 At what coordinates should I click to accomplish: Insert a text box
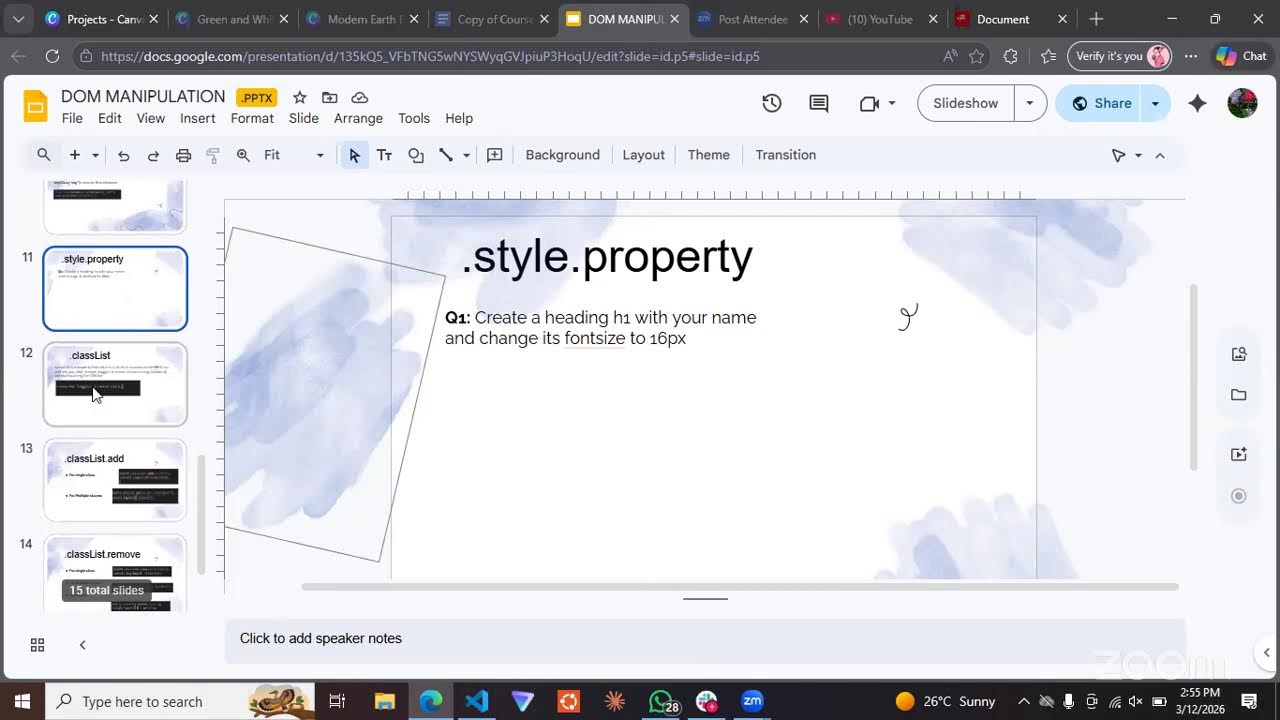tap(384, 155)
